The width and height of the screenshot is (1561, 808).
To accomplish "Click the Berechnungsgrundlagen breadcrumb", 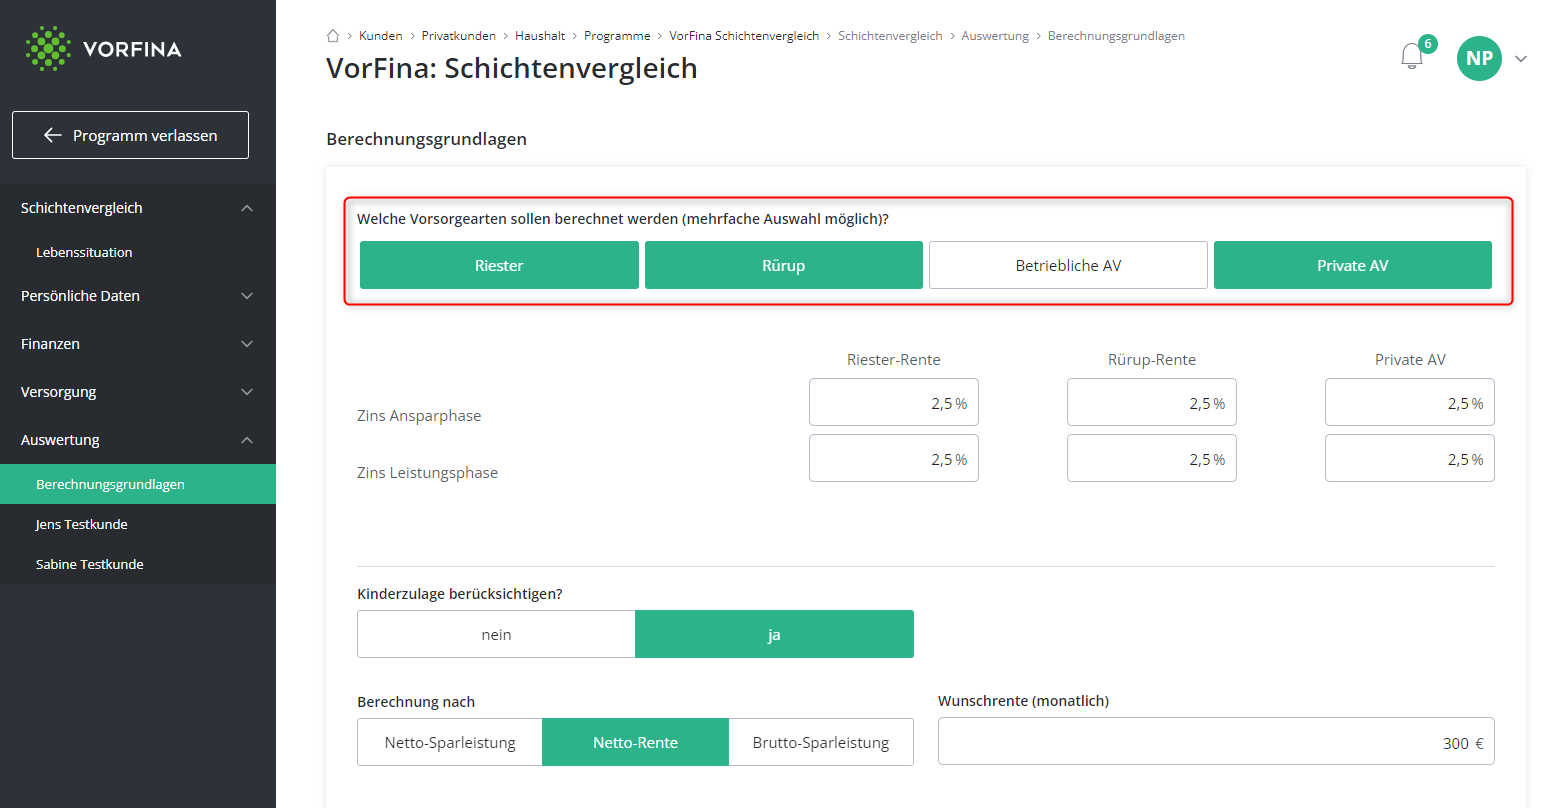I will click(1116, 36).
